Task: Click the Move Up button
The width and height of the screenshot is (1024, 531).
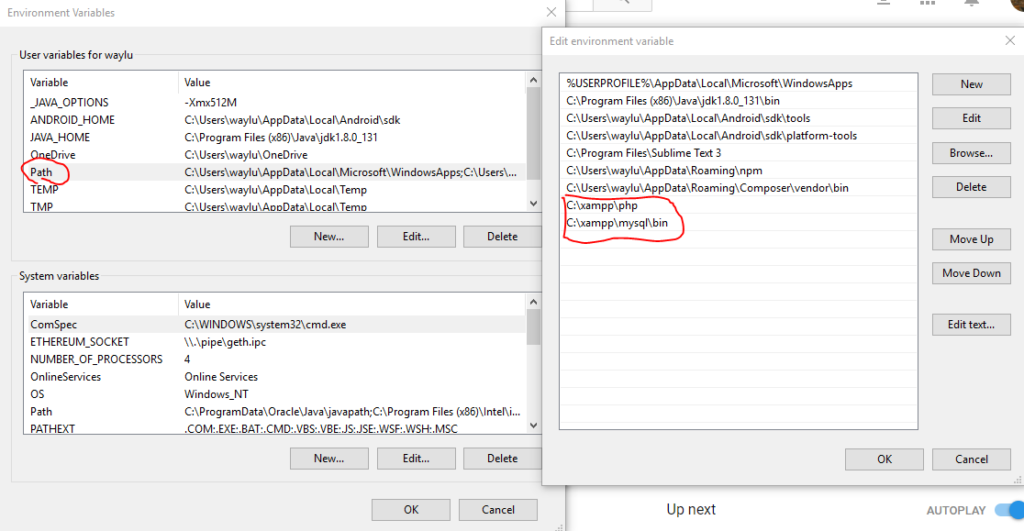Action: [x=971, y=239]
